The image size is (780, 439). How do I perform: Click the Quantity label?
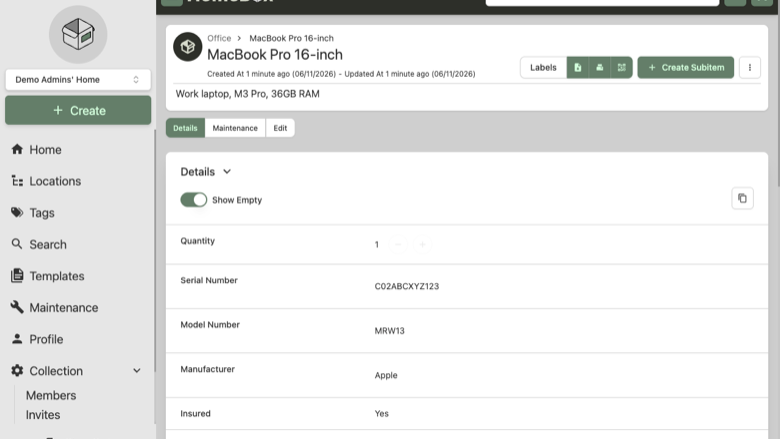(x=197, y=241)
